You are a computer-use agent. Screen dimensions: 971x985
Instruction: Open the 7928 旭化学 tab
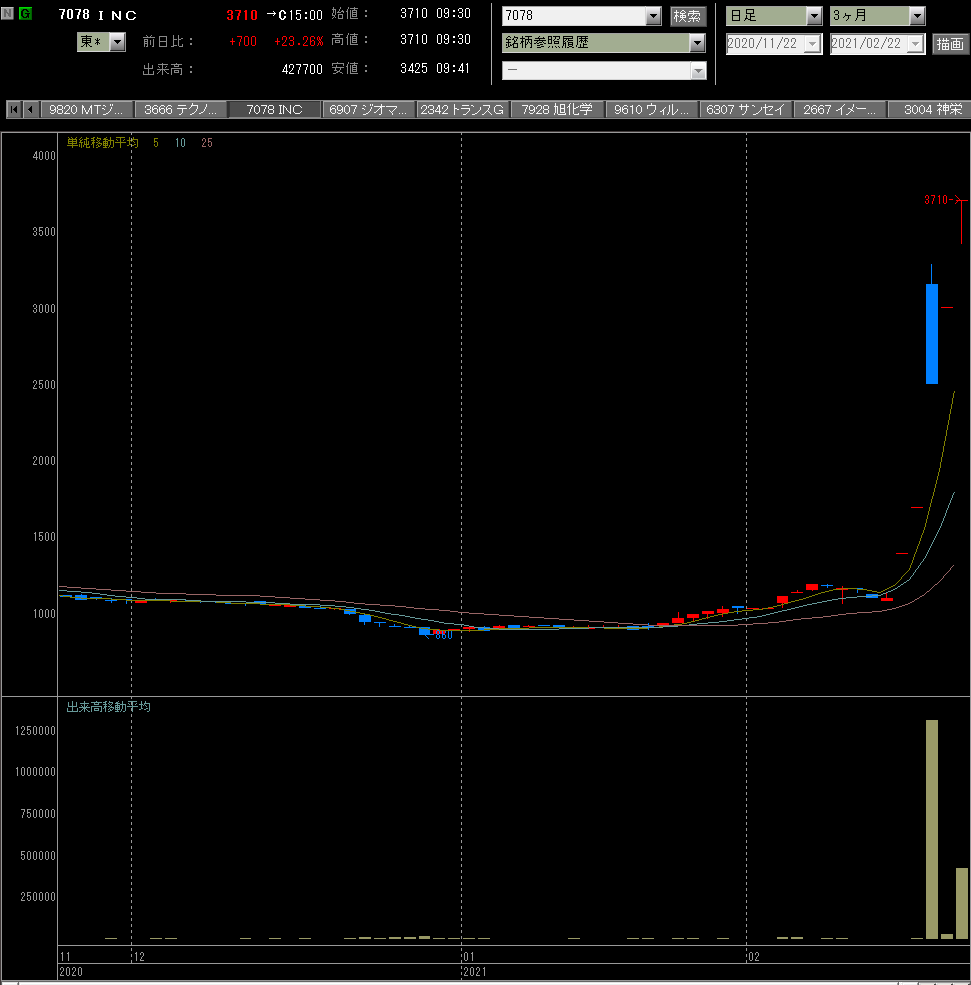point(556,109)
